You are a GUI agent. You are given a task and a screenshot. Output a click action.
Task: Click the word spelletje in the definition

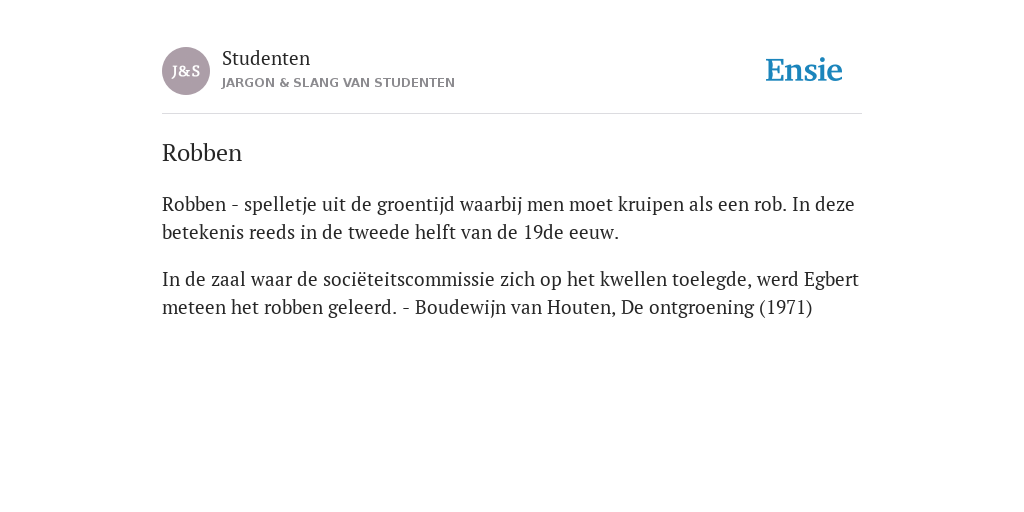coord(279,205)
